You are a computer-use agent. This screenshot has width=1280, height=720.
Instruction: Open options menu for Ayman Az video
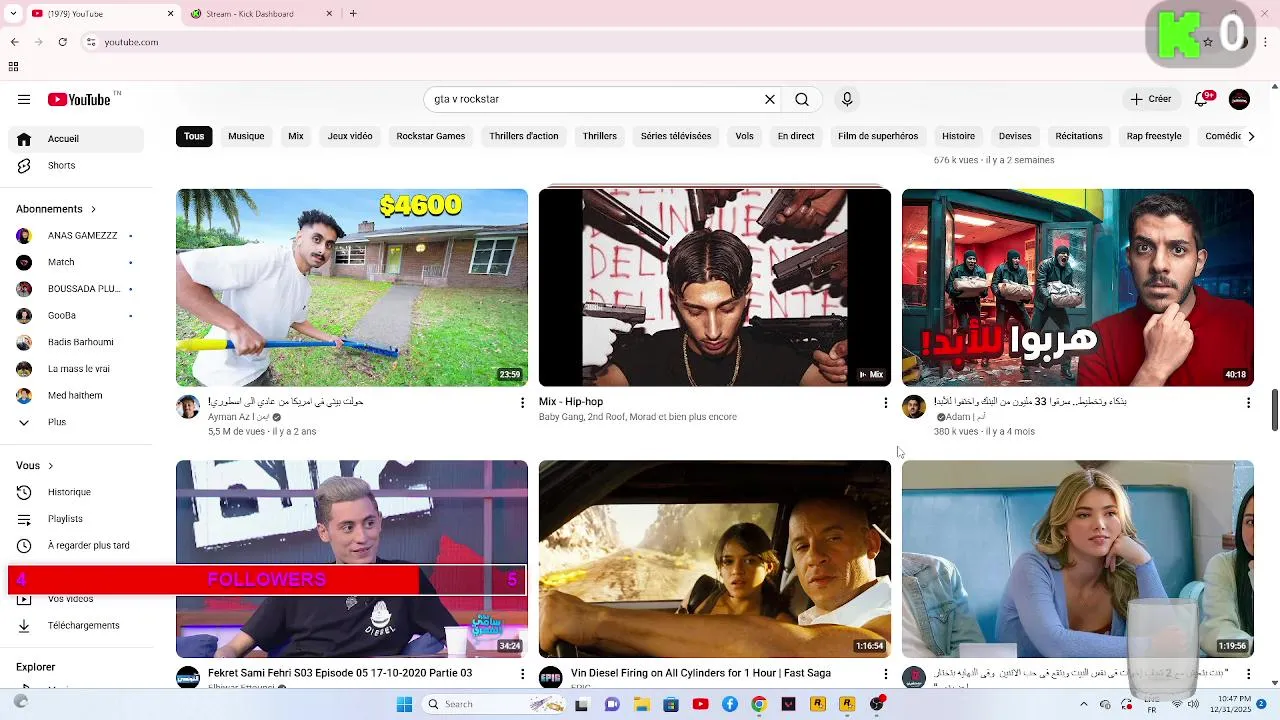[x=522, y=403]
